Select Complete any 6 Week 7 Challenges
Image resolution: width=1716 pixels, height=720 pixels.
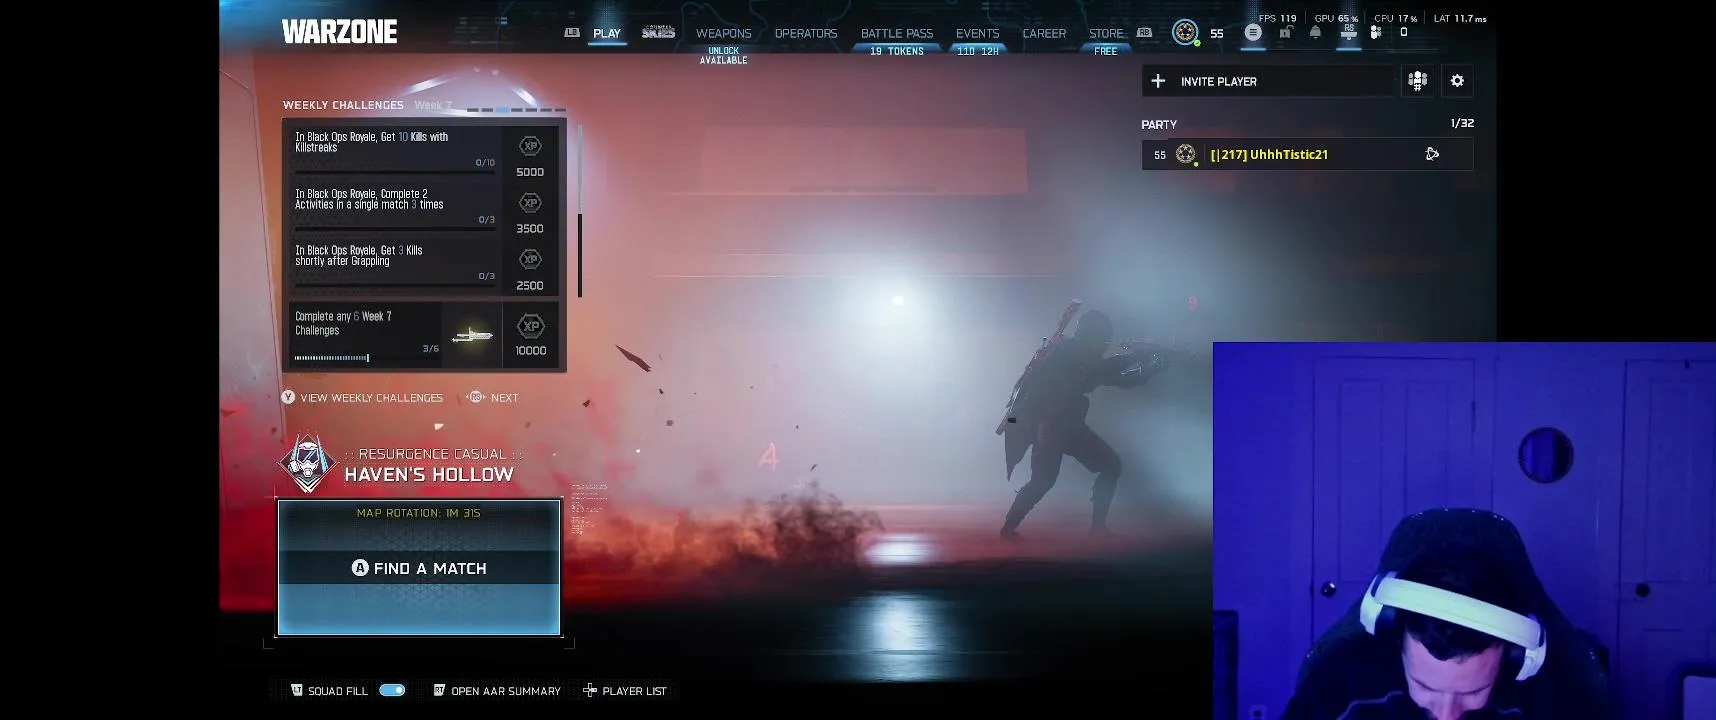[424, 335]
